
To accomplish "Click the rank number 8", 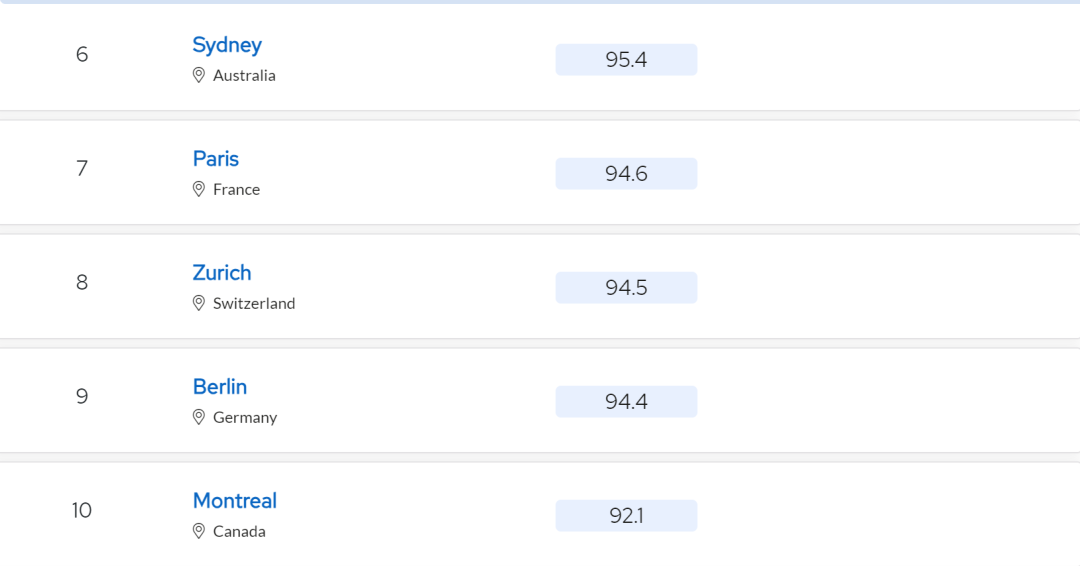I will [82, 282].
